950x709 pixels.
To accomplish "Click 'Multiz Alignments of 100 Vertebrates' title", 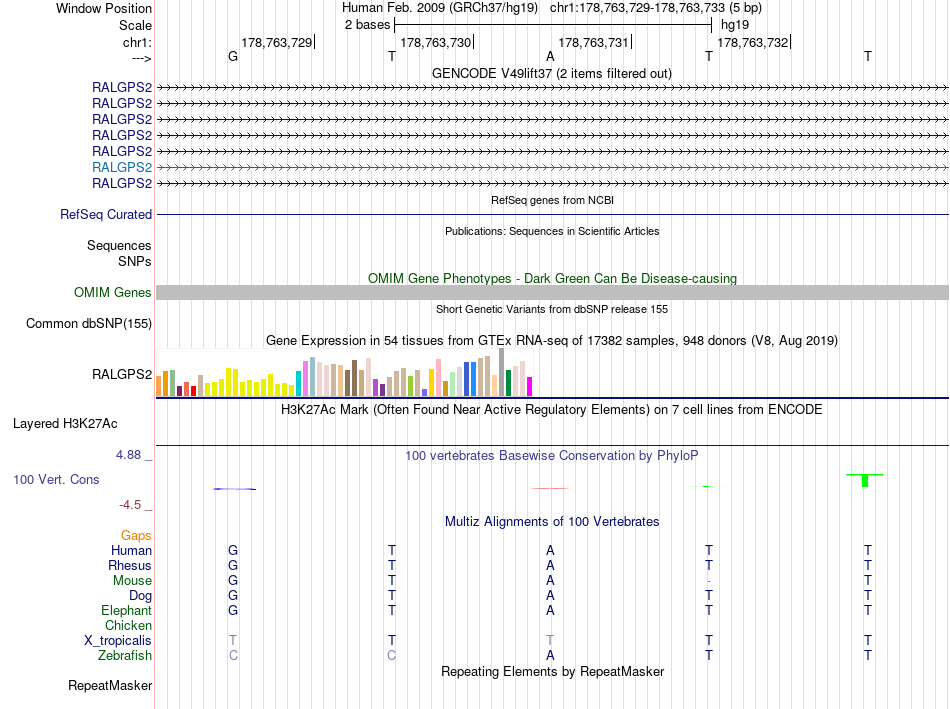I will (x=552, y=522).
